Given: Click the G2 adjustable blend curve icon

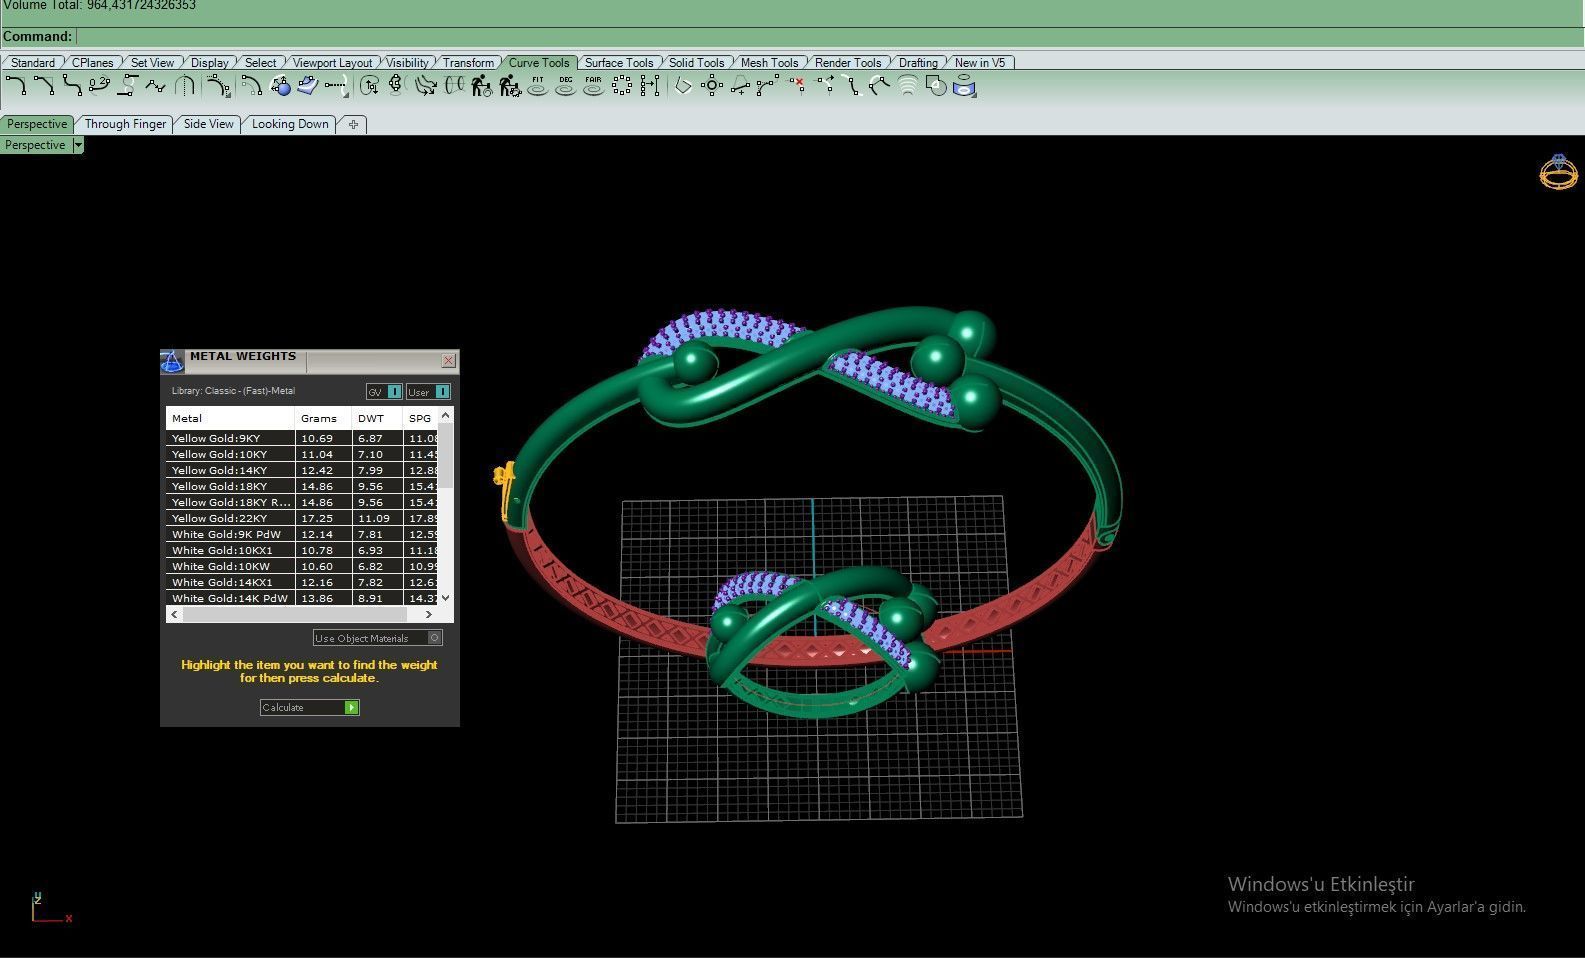Looking at the screenshot, I should tap(99, 86).
